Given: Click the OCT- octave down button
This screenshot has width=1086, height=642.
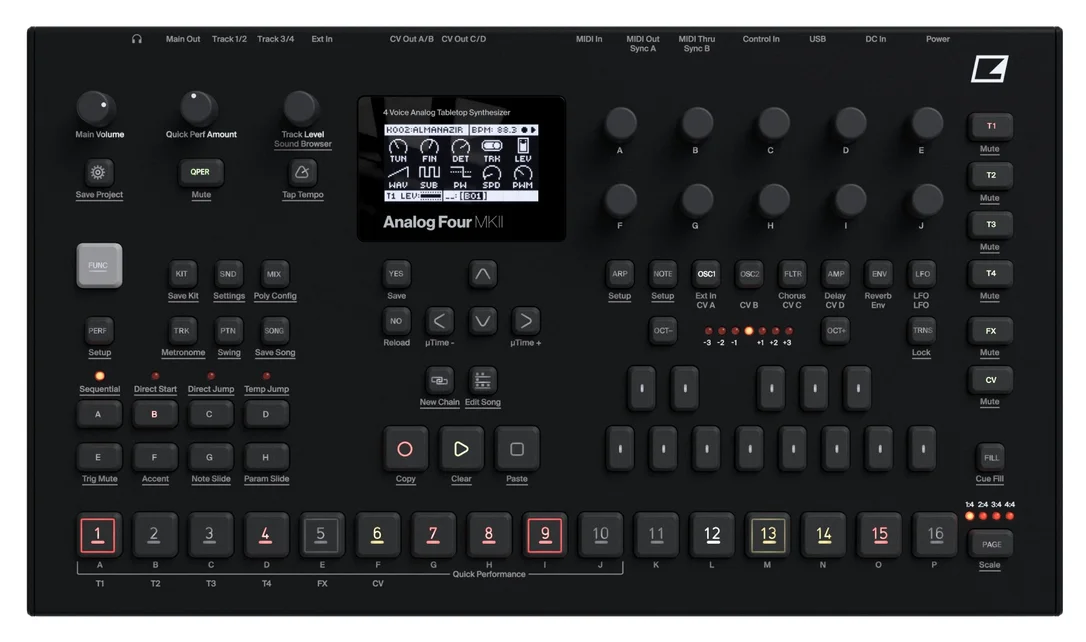Looking at the screenshot, I should [663, 330].
